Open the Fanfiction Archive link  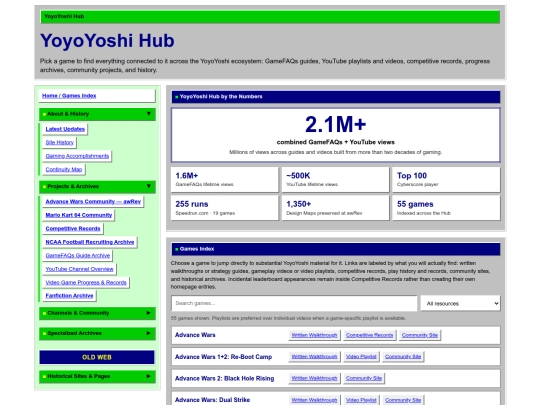tap(69, 296)
